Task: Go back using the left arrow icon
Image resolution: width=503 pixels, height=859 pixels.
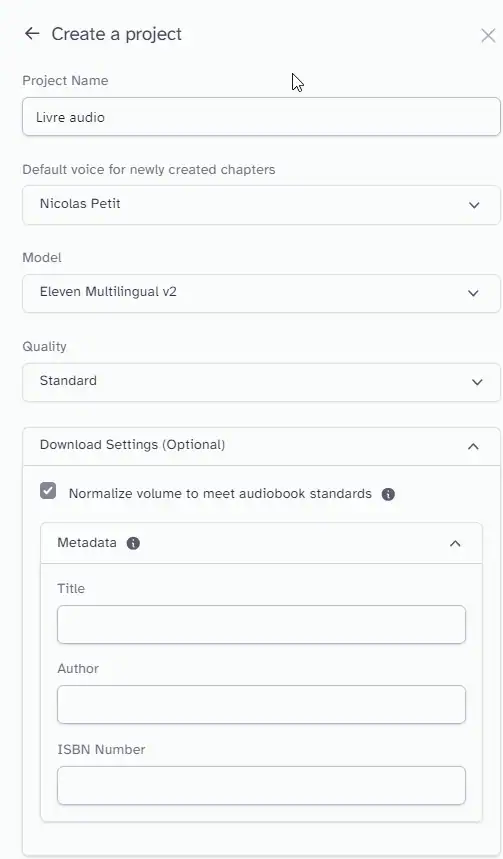Action: tap(32, 33)
